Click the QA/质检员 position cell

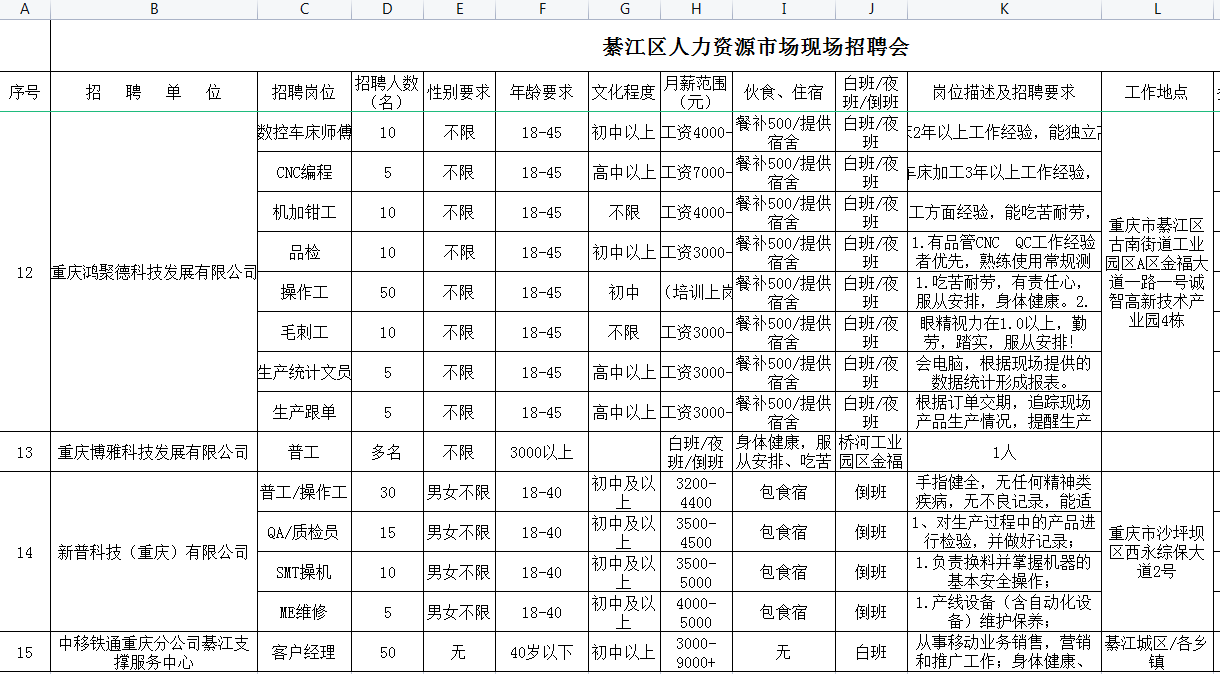pos(304,532)
